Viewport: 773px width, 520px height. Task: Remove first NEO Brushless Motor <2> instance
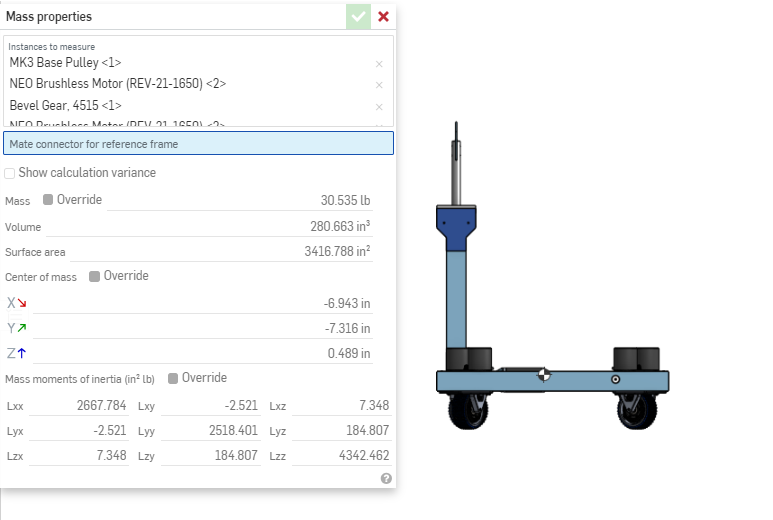point(379,85)
